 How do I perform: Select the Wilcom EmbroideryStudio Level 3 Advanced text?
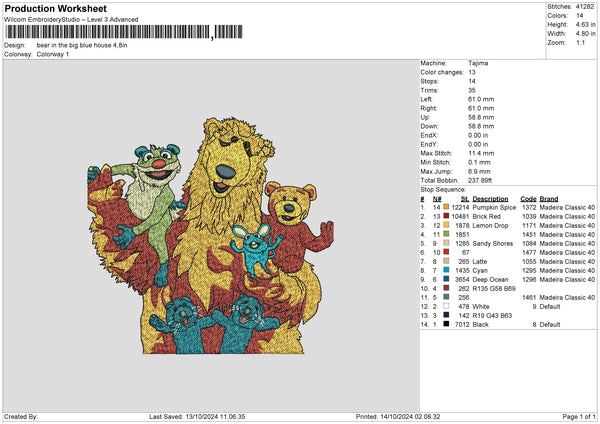(x=71, y=20)
